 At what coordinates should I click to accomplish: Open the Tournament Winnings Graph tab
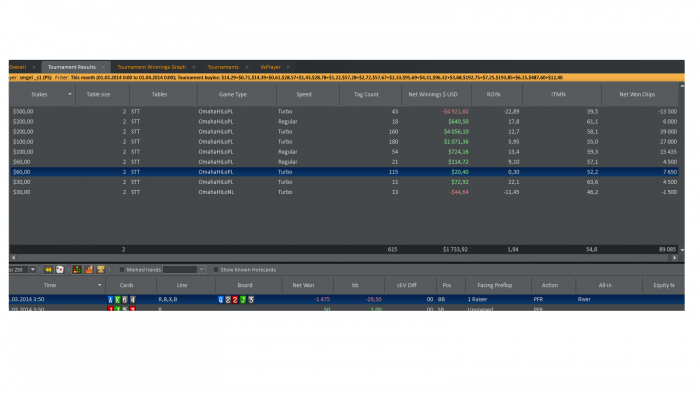point(152,67)
